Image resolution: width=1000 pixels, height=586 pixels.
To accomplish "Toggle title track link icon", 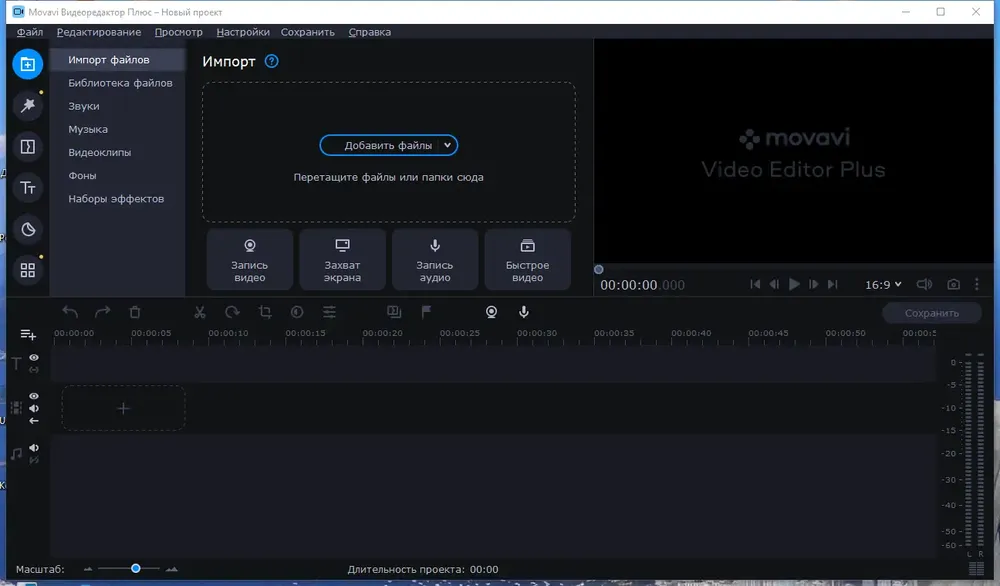I will 34,370.
